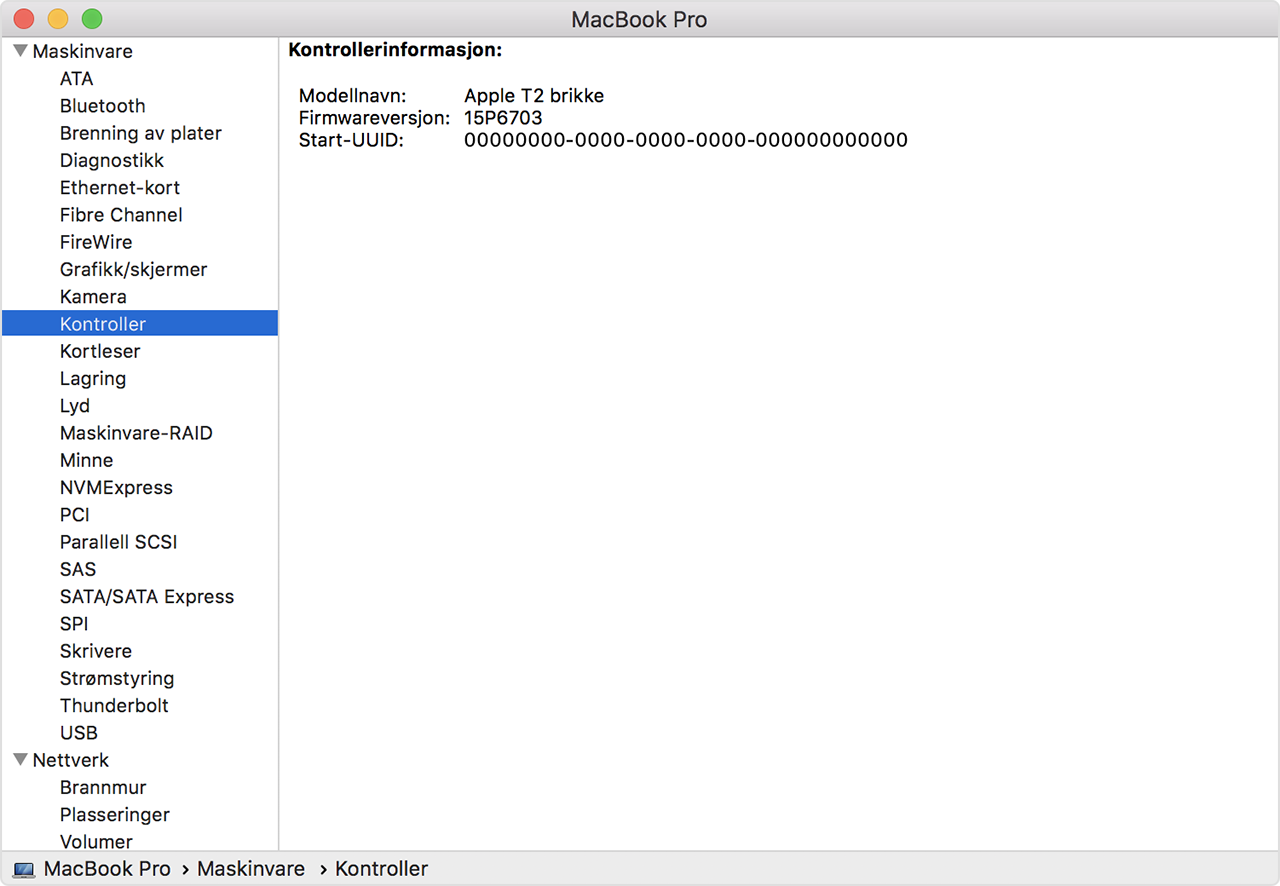Open the Grafikk/skjermer hardware entry
Viewport: 1280px width, 886px height.
(x=133, y=270)
